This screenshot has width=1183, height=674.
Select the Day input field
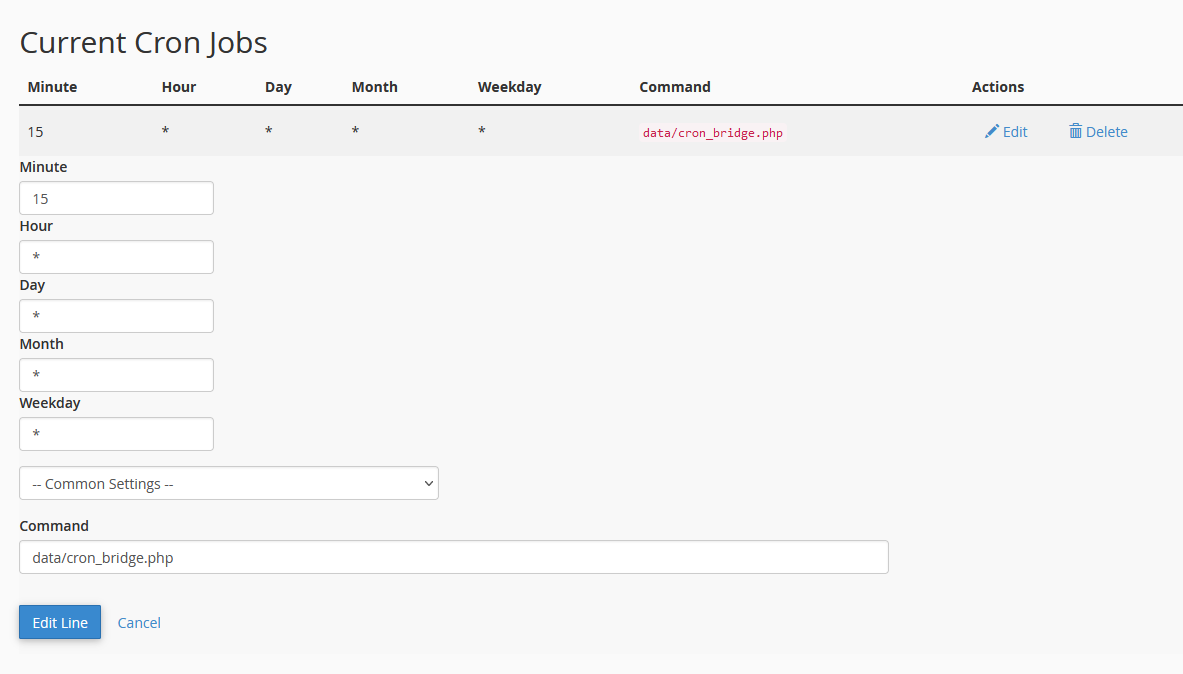(116, 316)
